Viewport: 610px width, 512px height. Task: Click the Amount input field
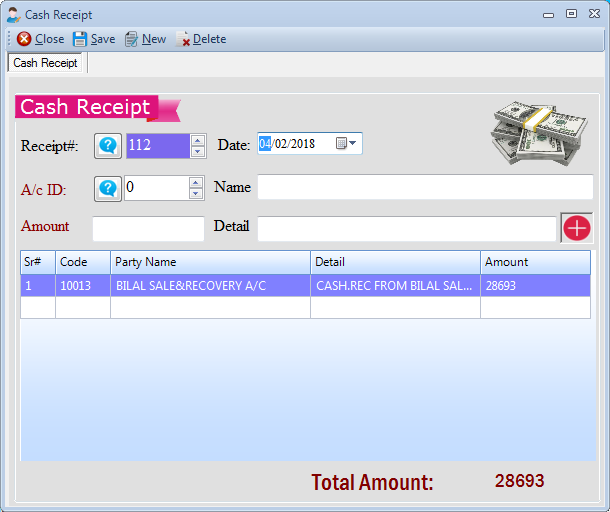coord(148,228)
